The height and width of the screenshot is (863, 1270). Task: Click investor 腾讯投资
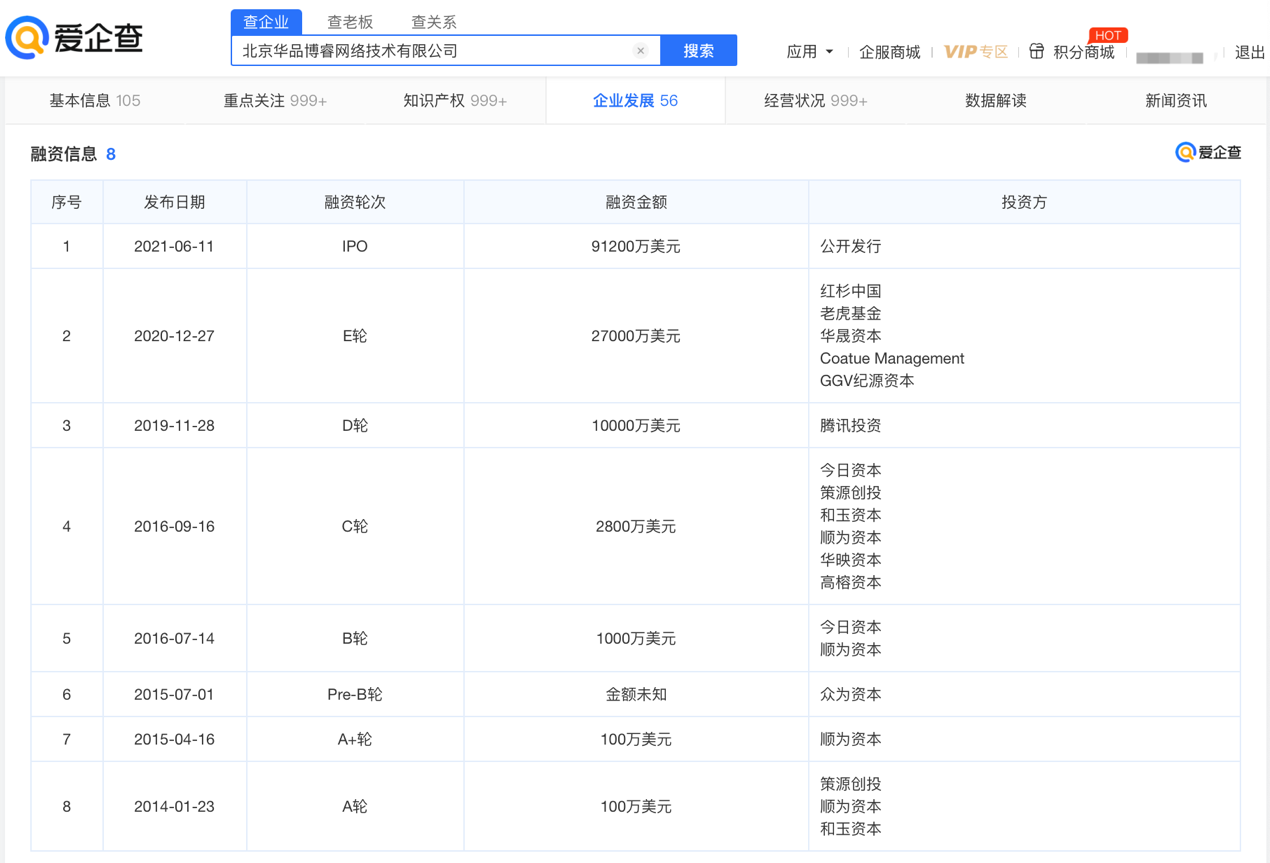pos(851,426)
